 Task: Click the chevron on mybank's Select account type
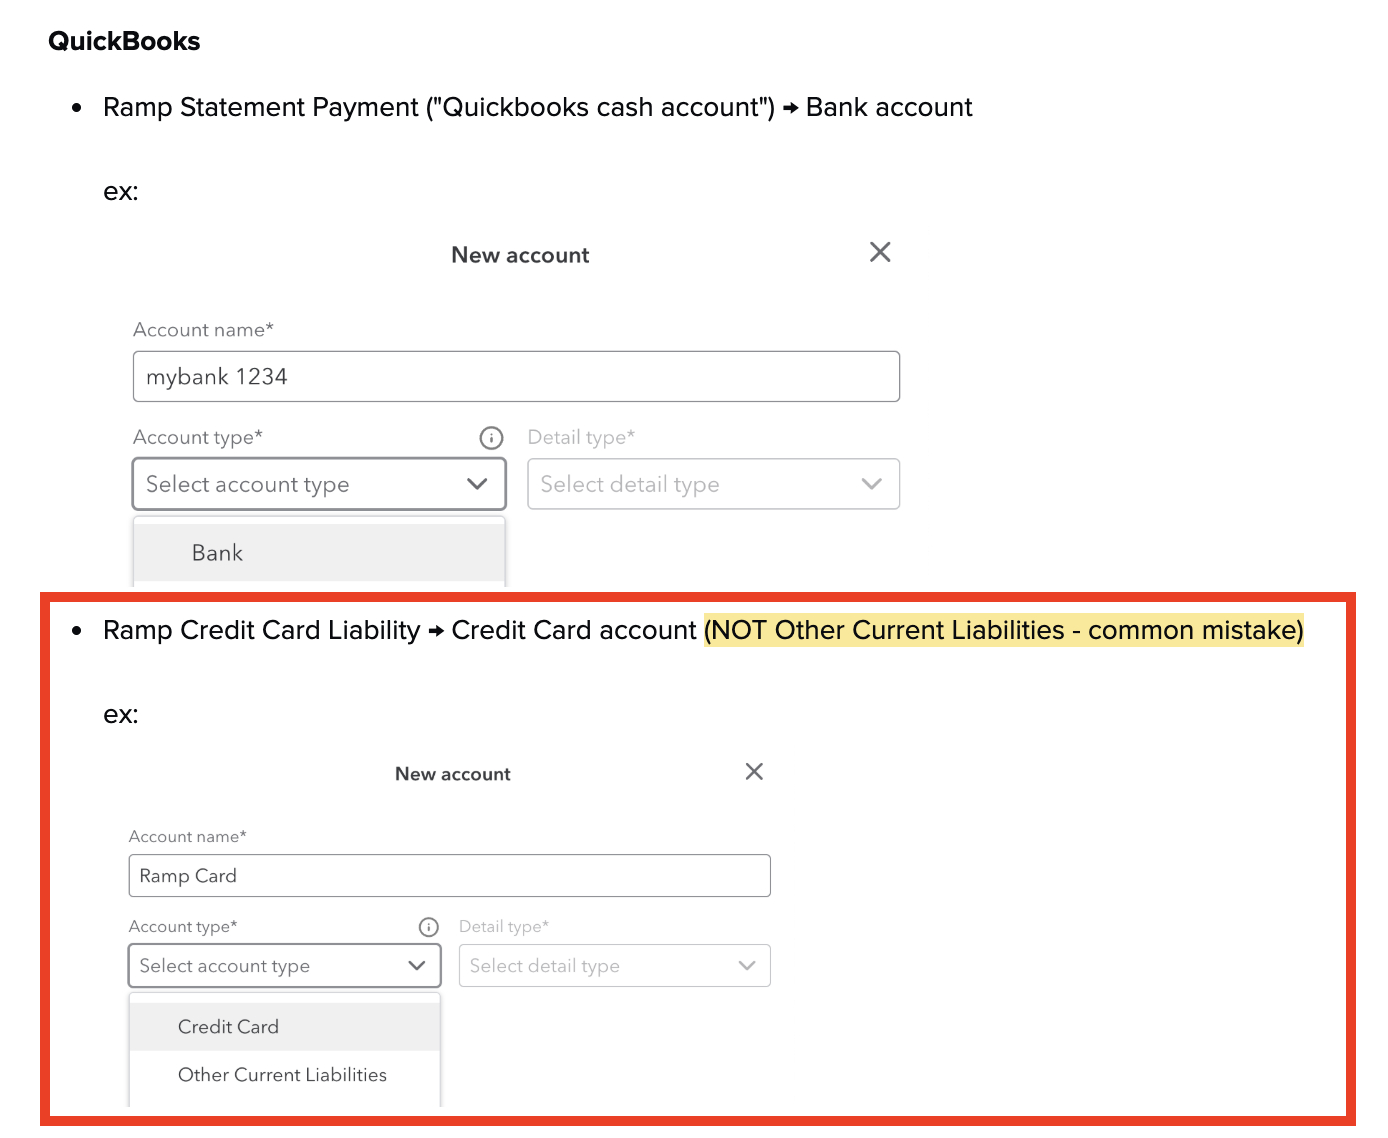[x=477, y=484]
